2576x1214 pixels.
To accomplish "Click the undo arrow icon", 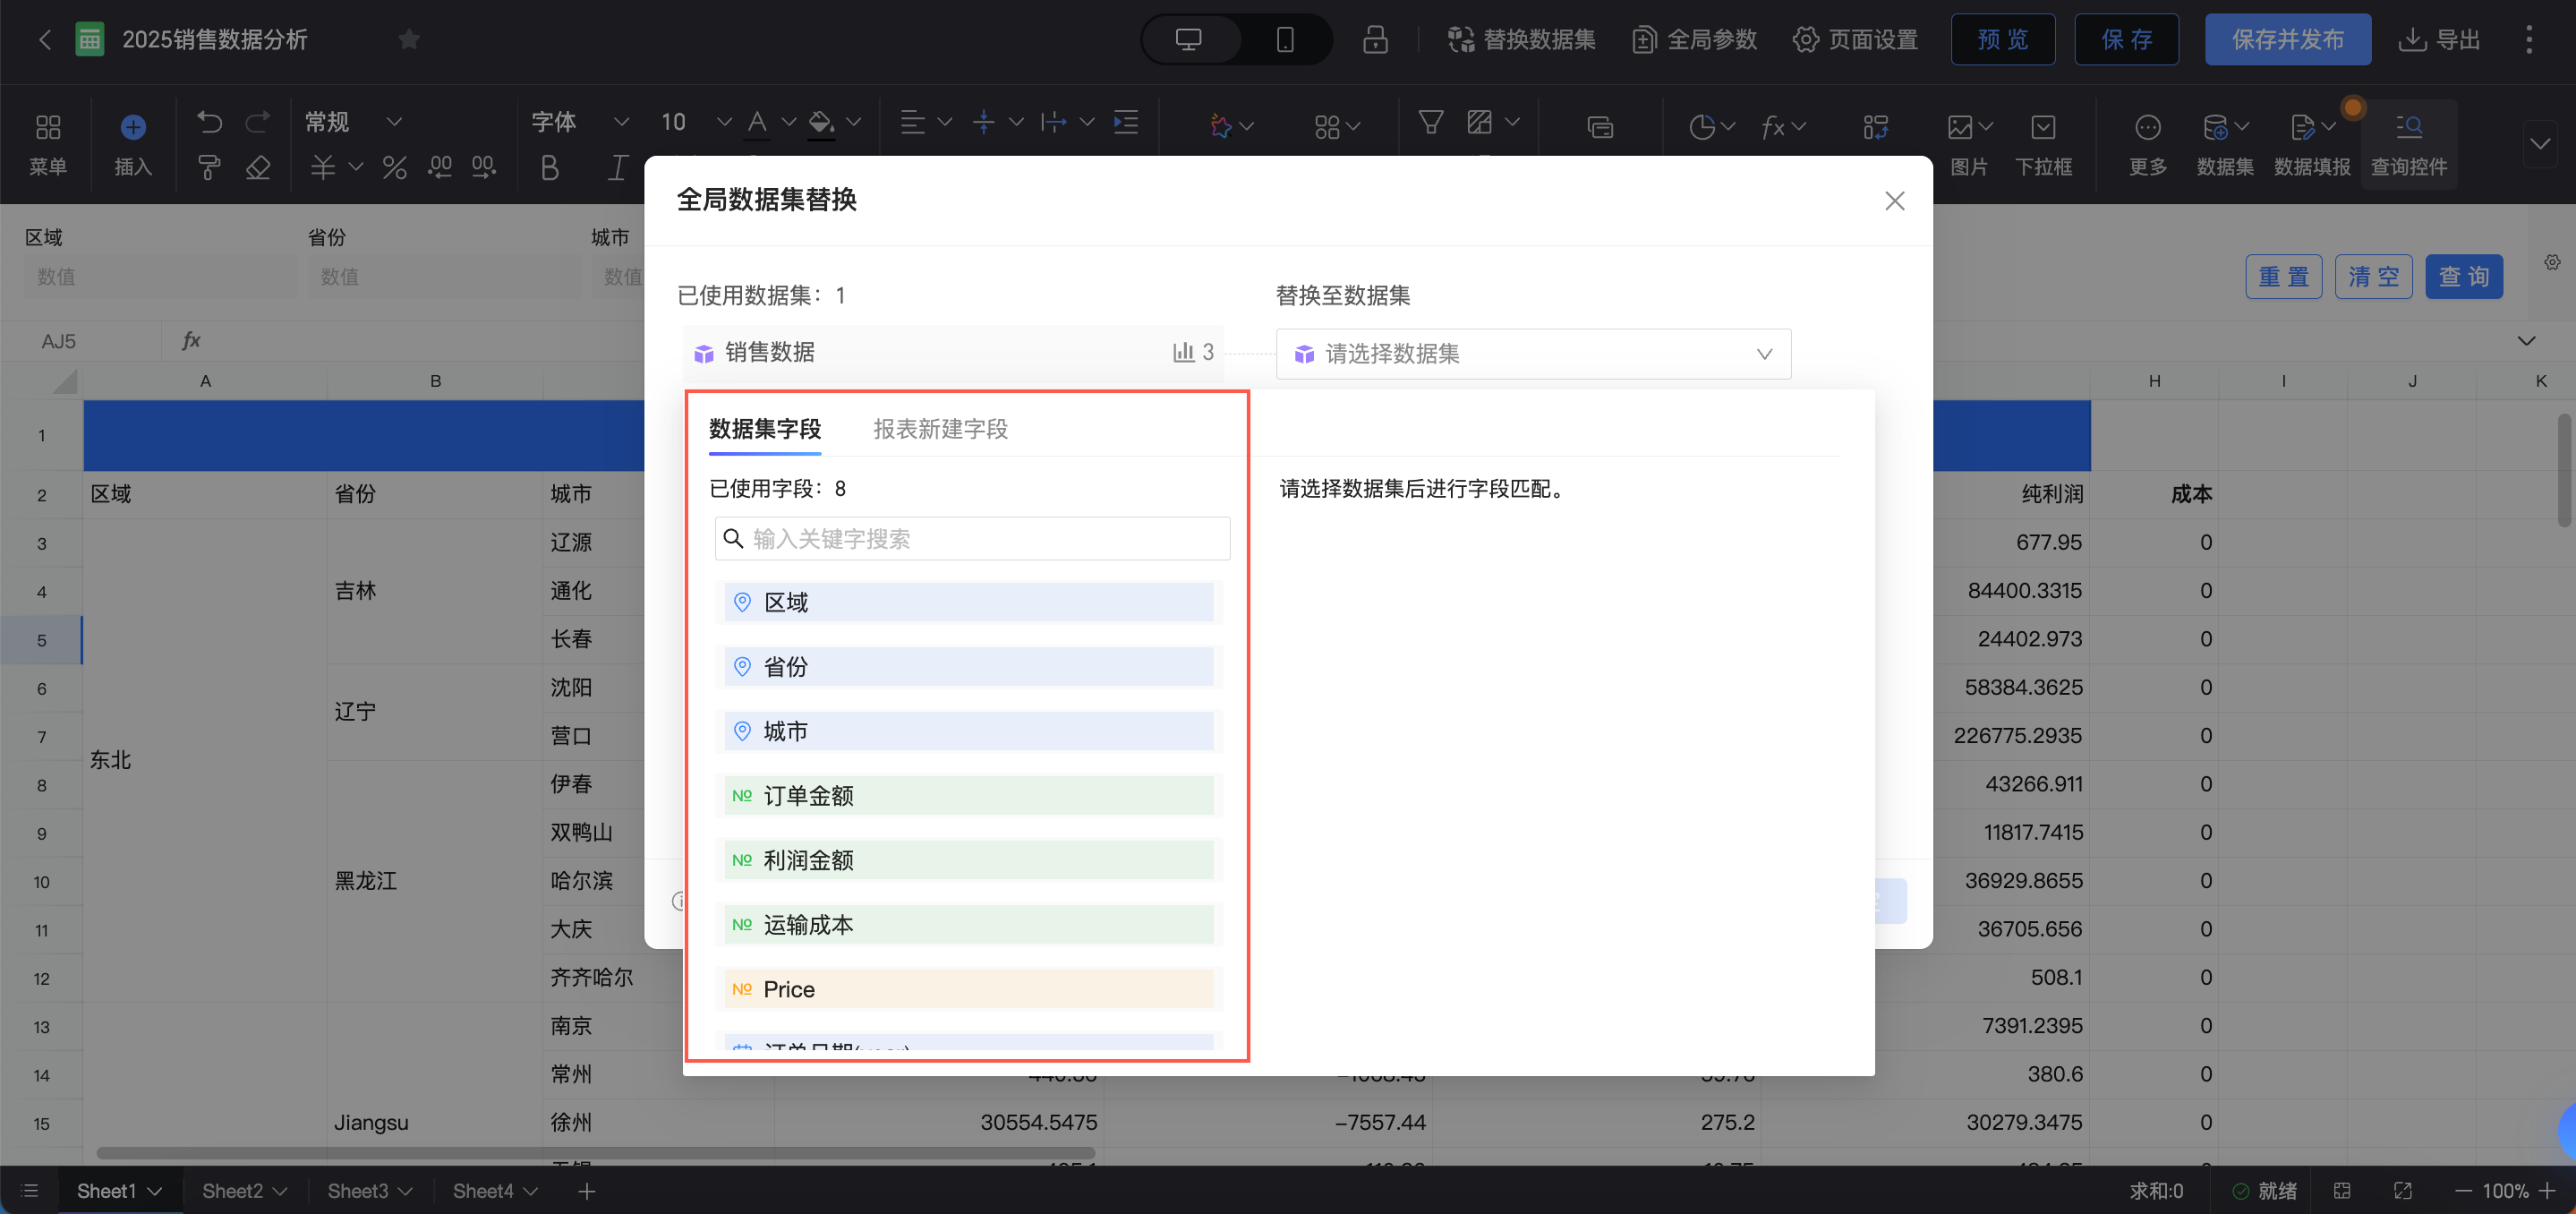I will click(209, 122).
